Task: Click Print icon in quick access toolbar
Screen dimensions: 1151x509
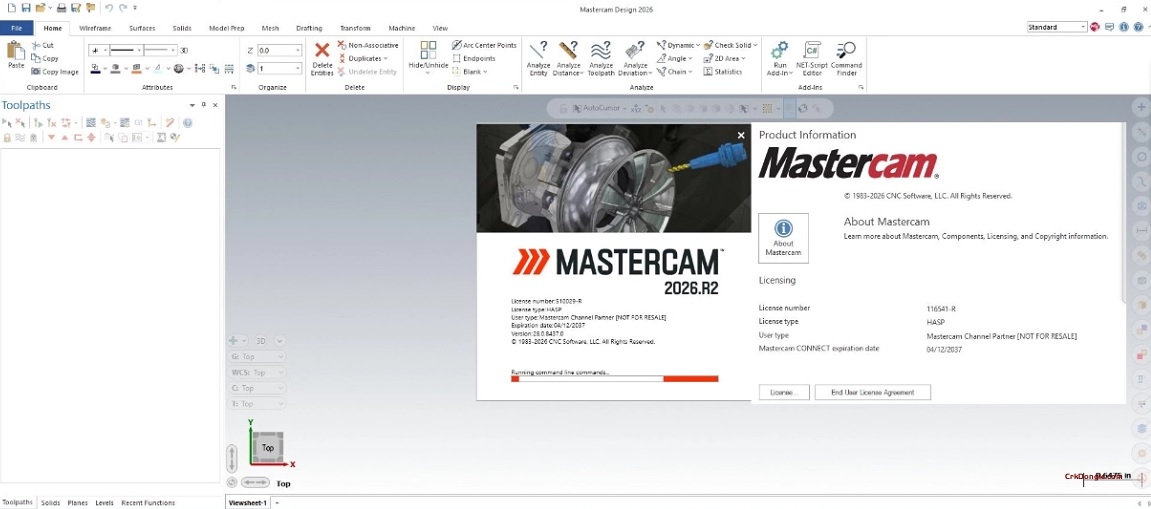Action: [x=62, y=7]
